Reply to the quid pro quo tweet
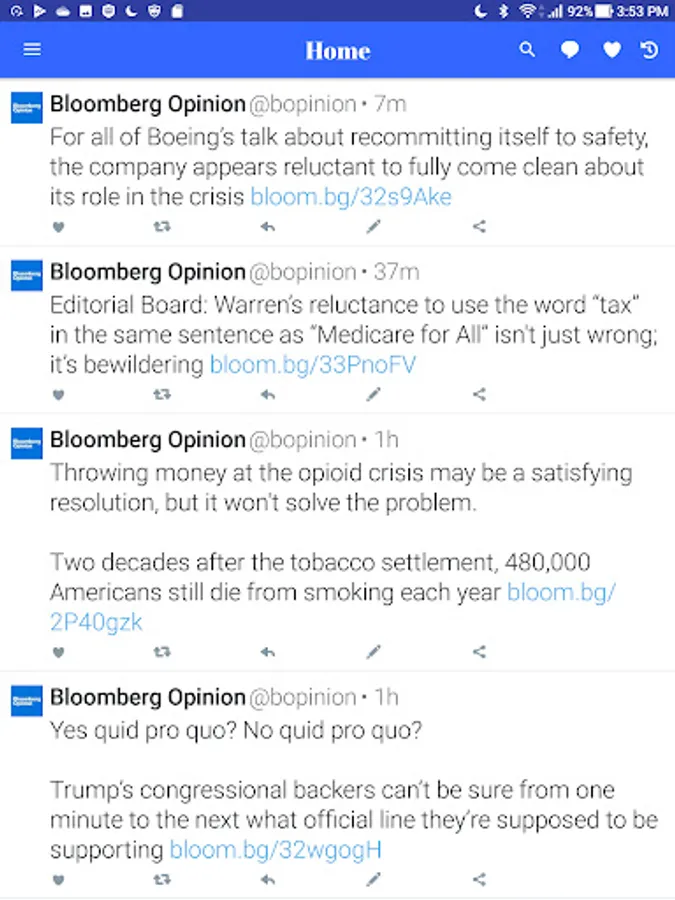 (268, 880)
